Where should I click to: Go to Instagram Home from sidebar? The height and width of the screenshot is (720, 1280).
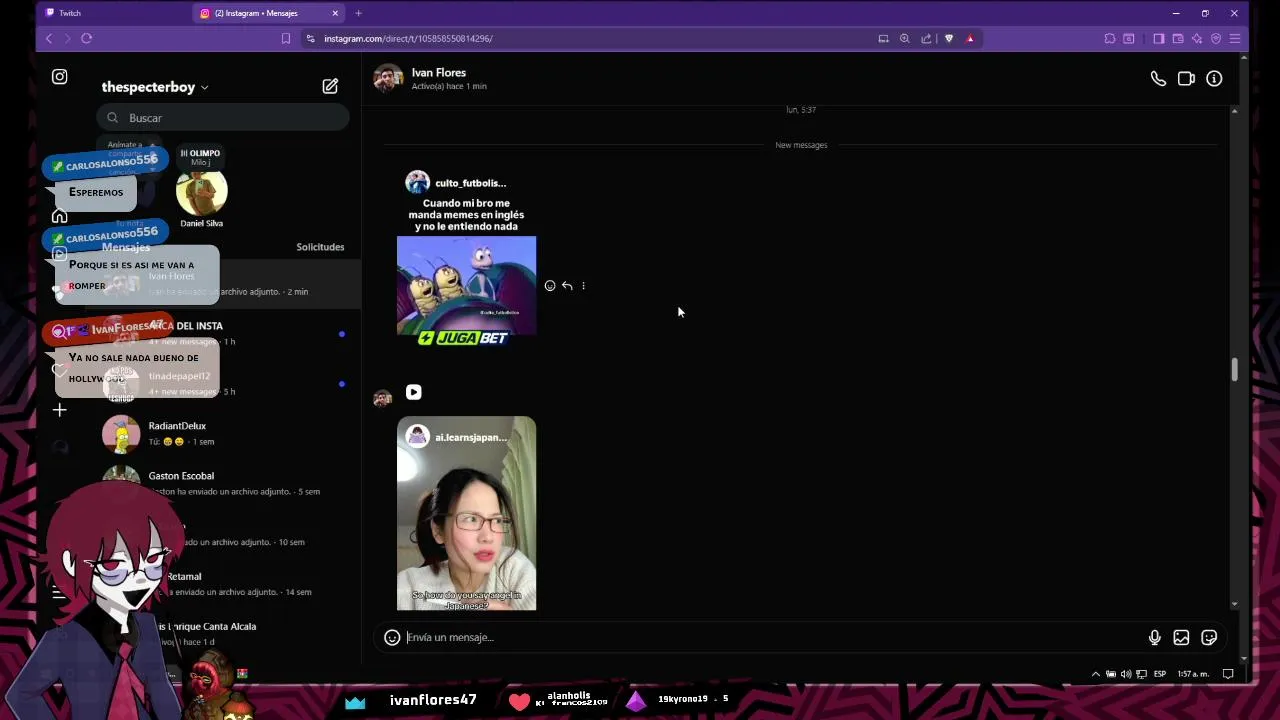click(x=60, y=216)
